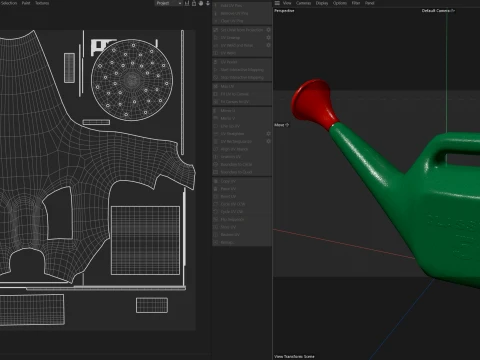
Task: Apply Fit UV to Canvas
Action: tap(242, 94)
